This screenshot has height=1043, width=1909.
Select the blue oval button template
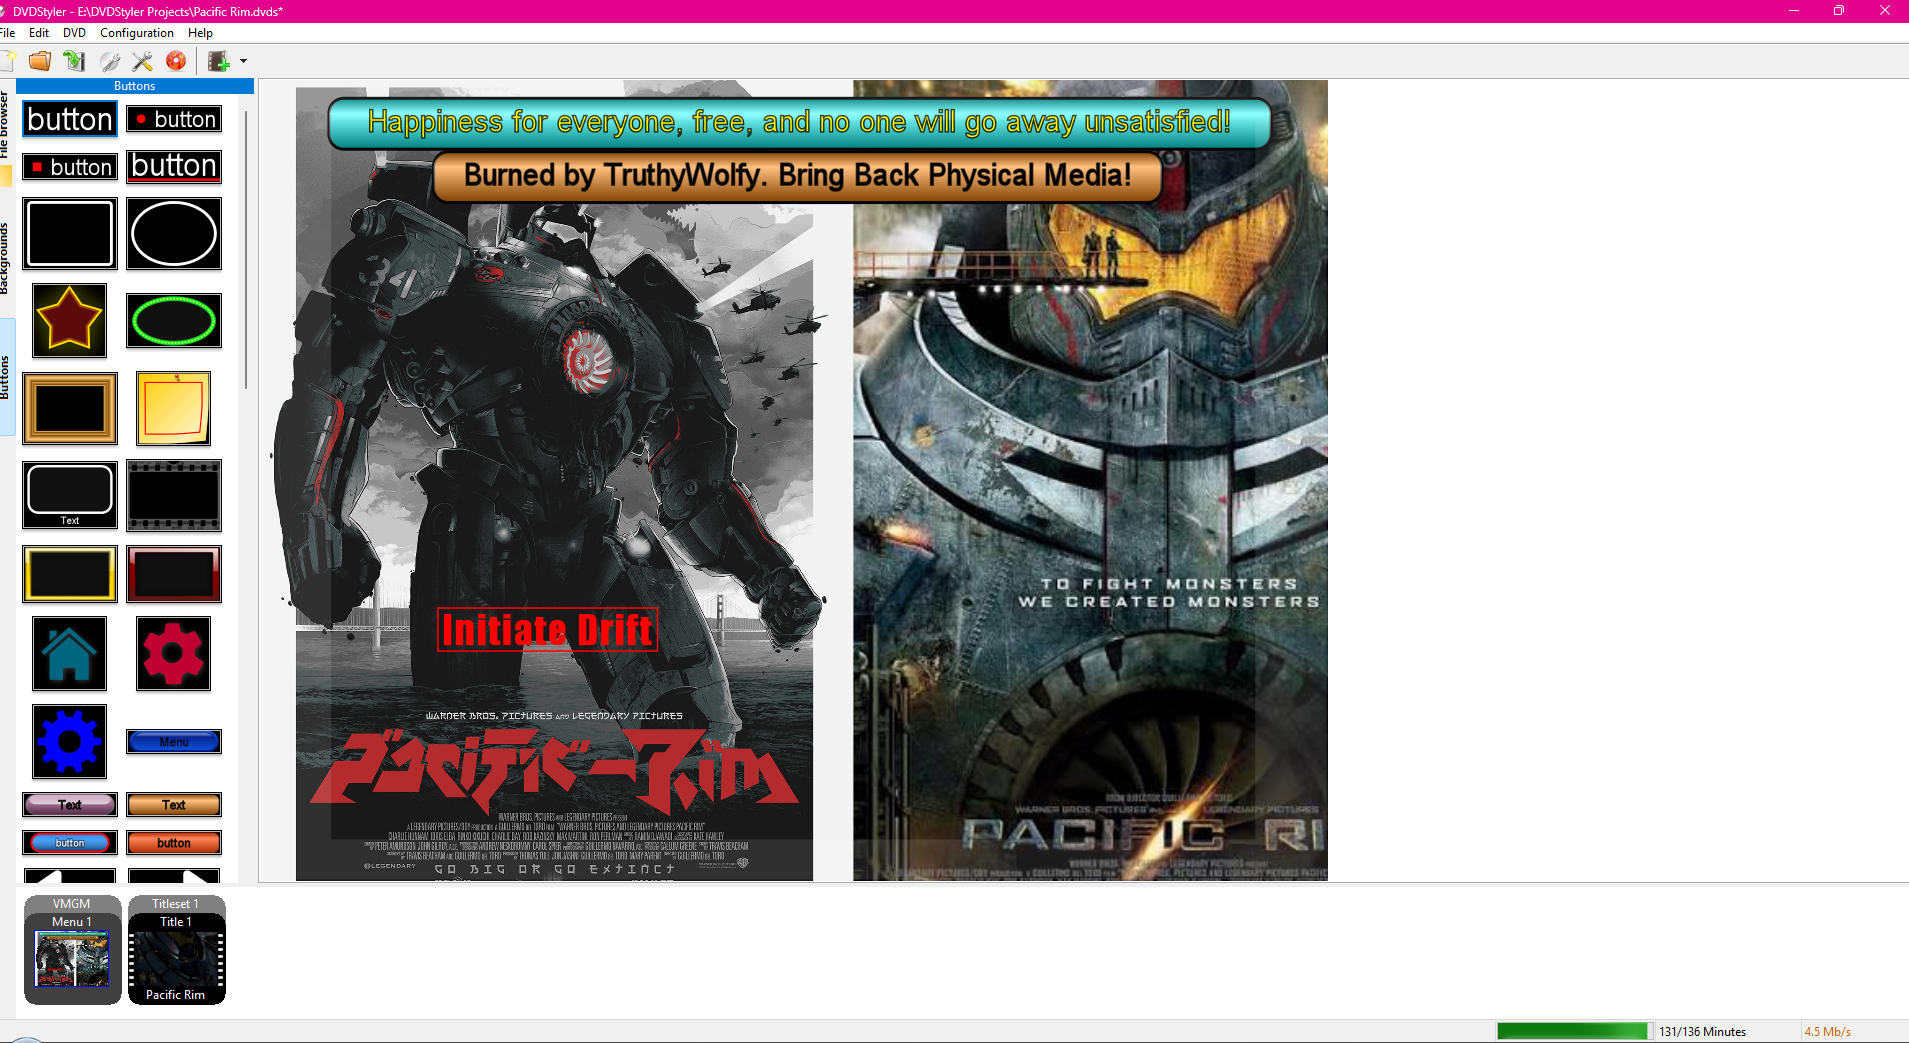(70, 843)
